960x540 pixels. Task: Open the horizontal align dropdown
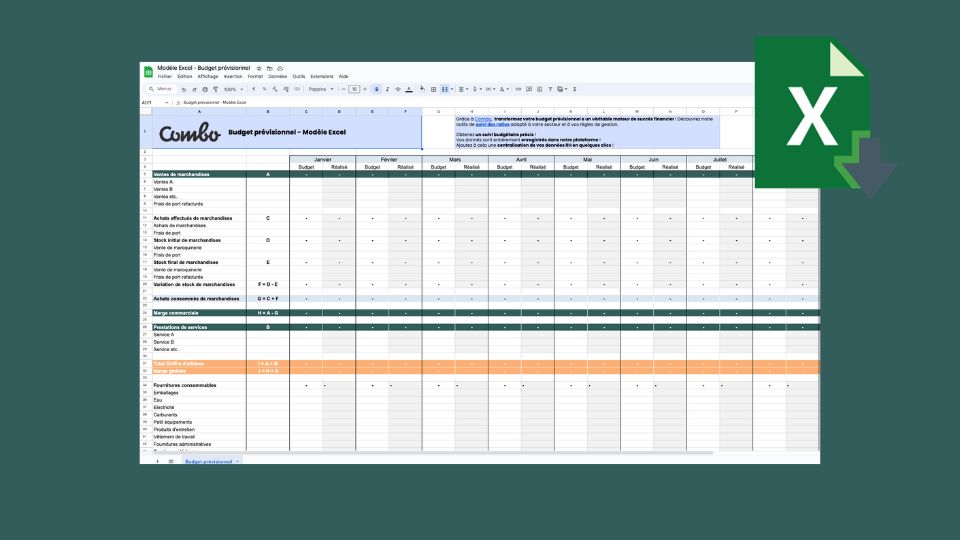[463, 89]
